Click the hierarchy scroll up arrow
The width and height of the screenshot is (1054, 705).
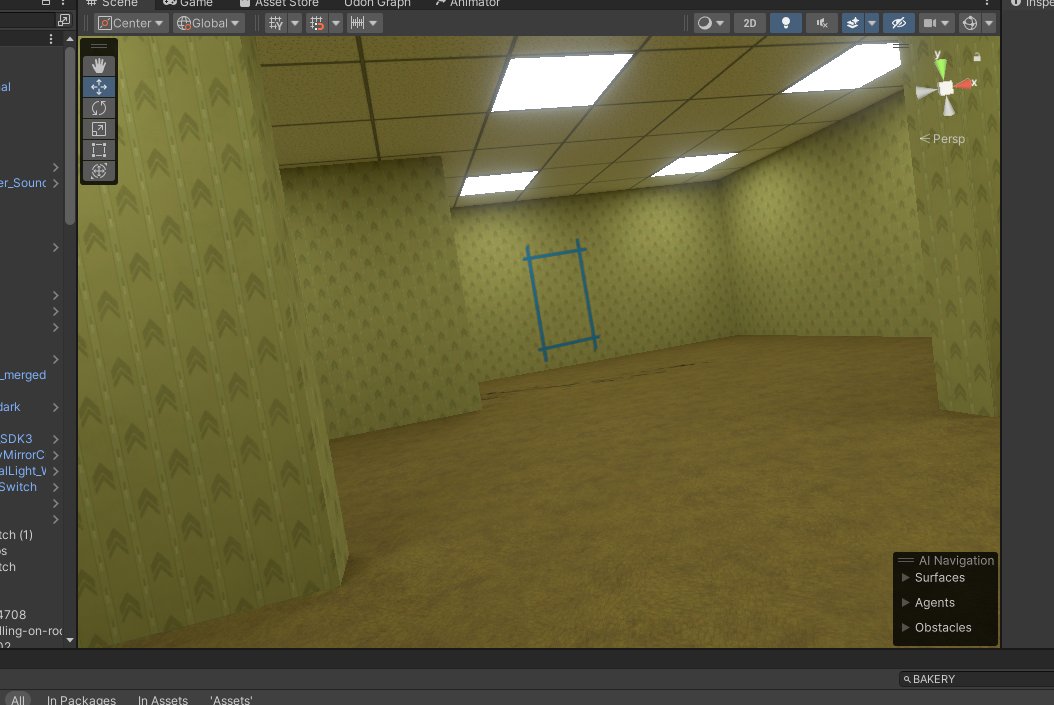point(70,40)
